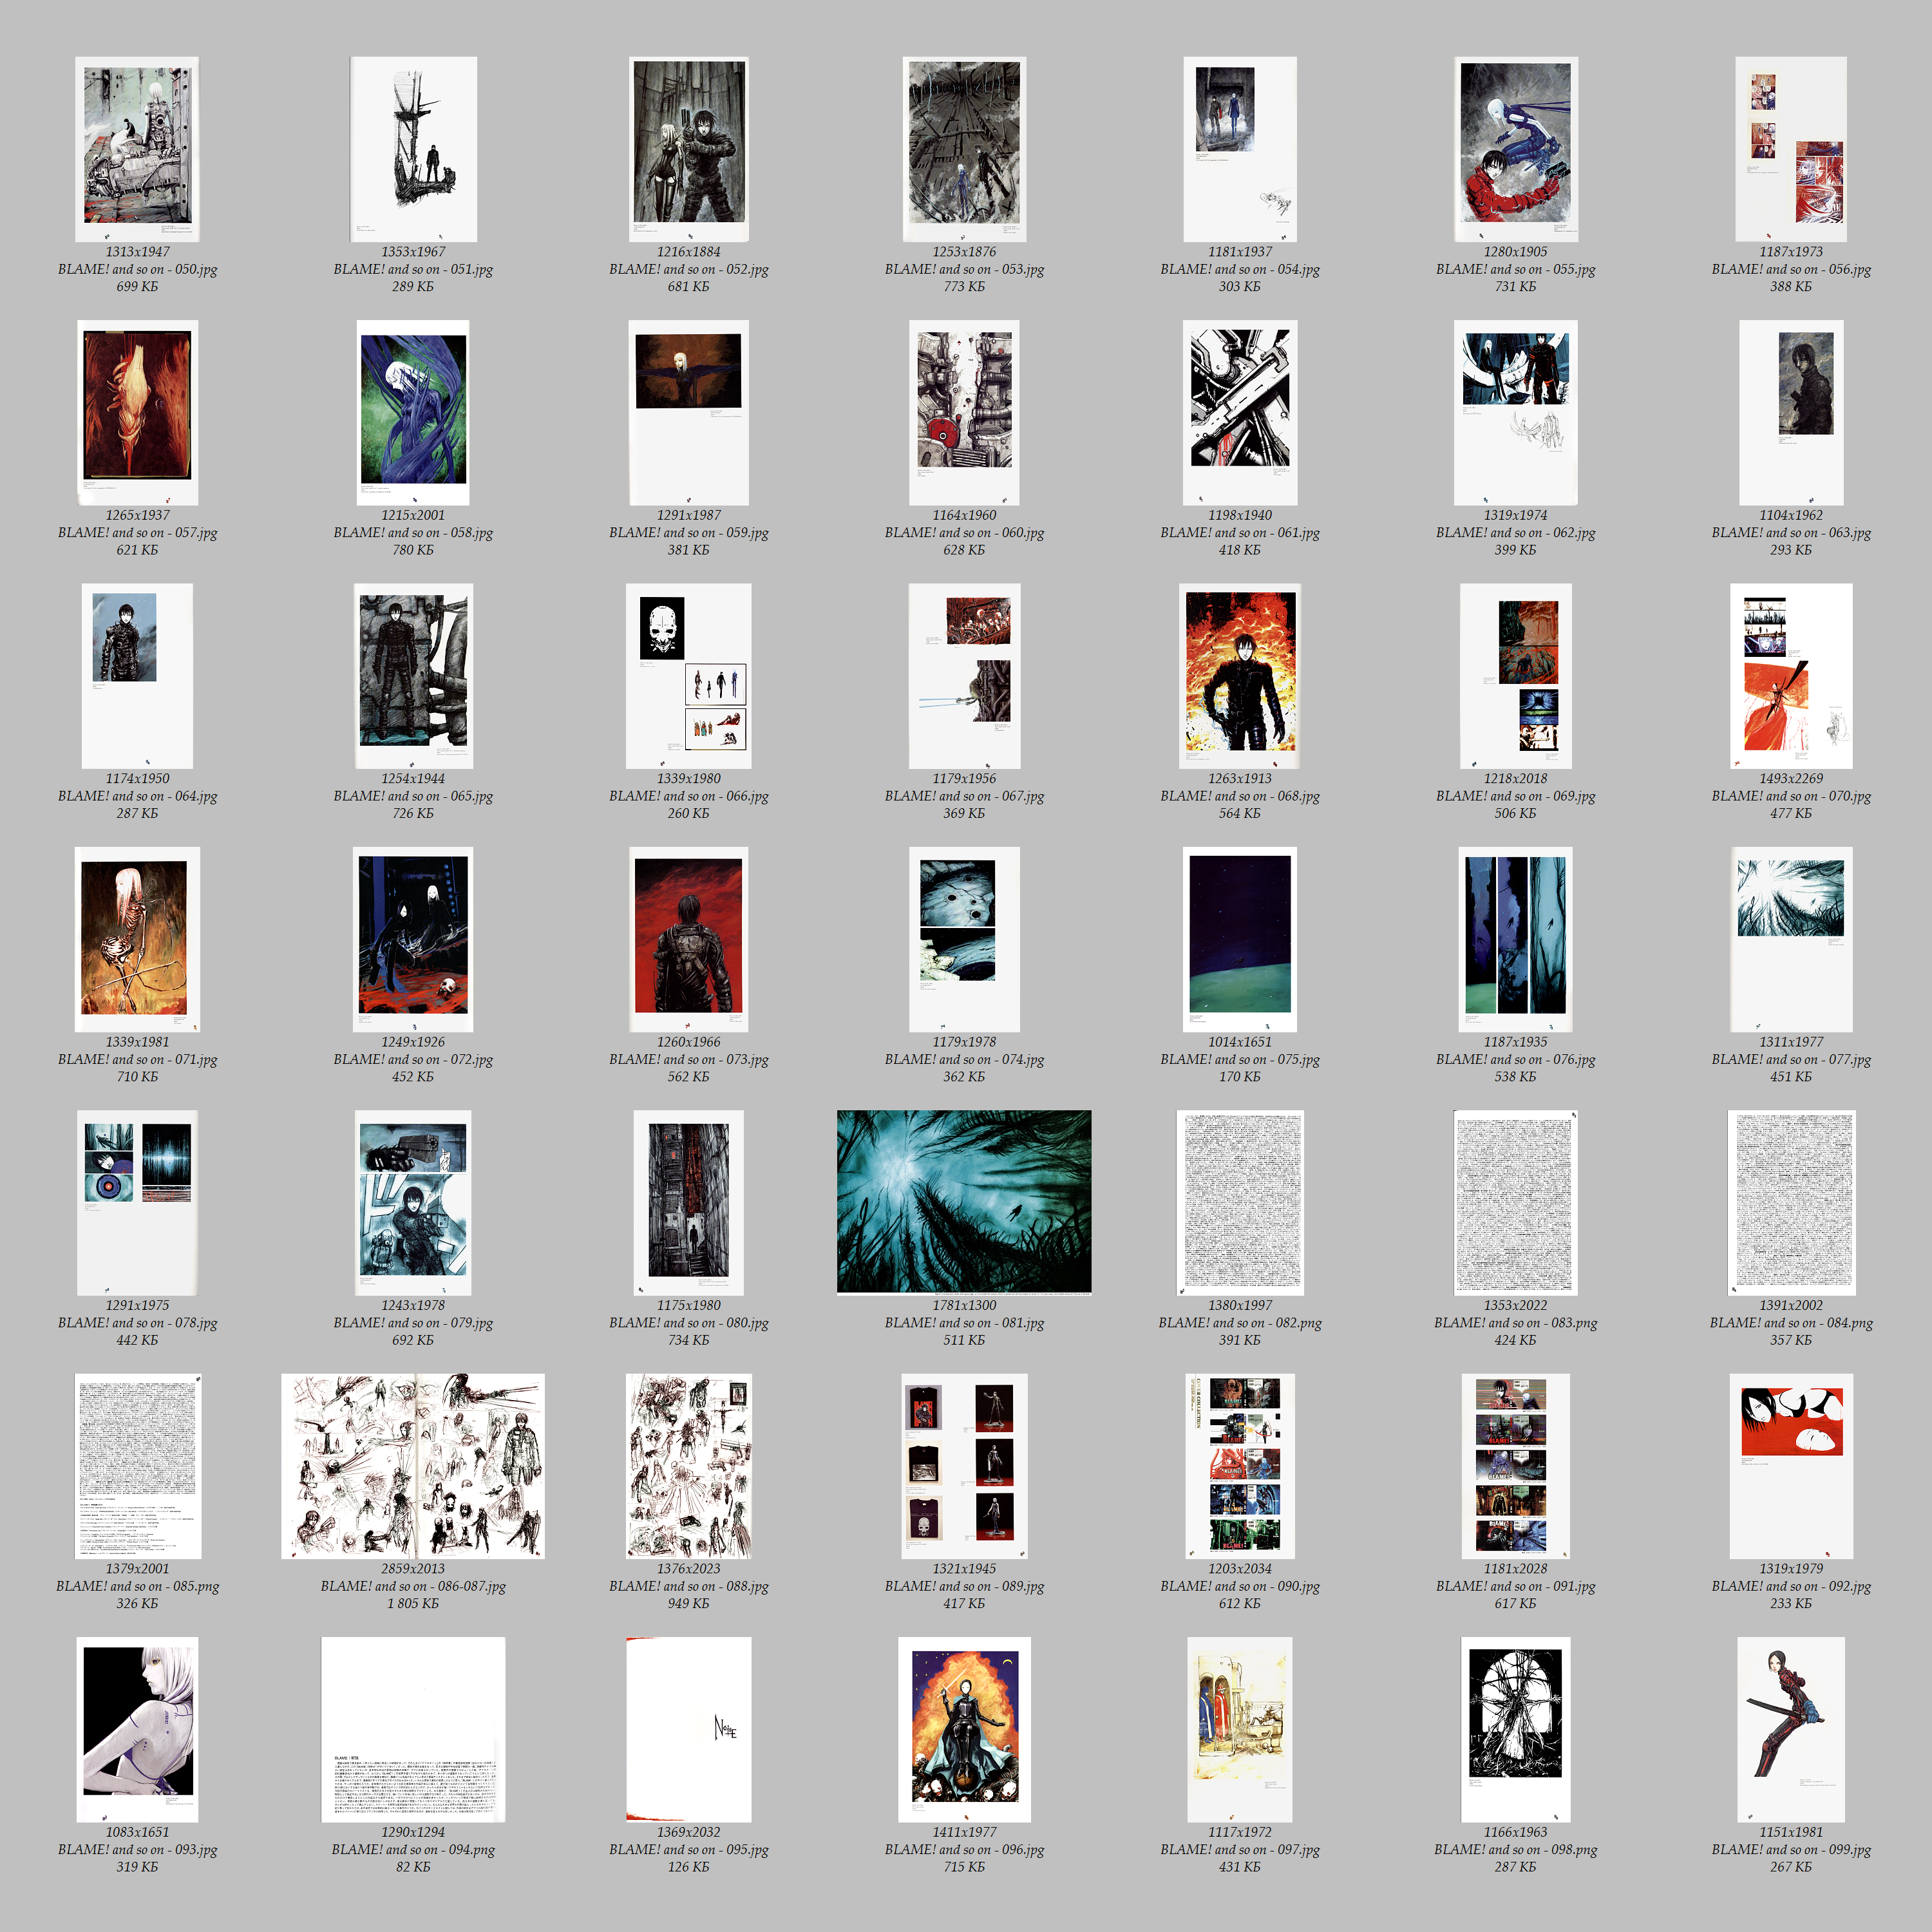Click the 070.jpg thumbnail
The width and height of the screenshot is (1932, 1932).
coord(1791,676)
